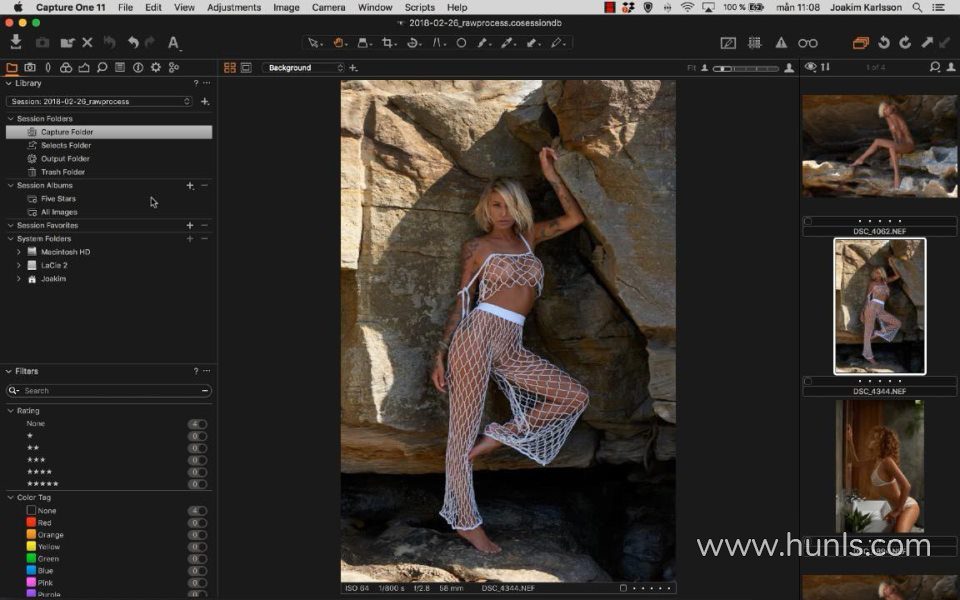Open the Background layer dropdown

(304, 68)
